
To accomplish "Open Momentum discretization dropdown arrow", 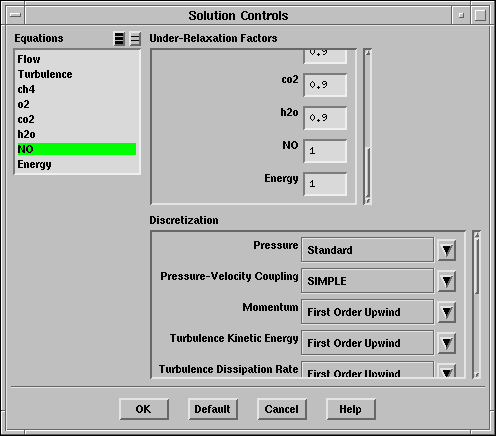I will pos(447,312).
